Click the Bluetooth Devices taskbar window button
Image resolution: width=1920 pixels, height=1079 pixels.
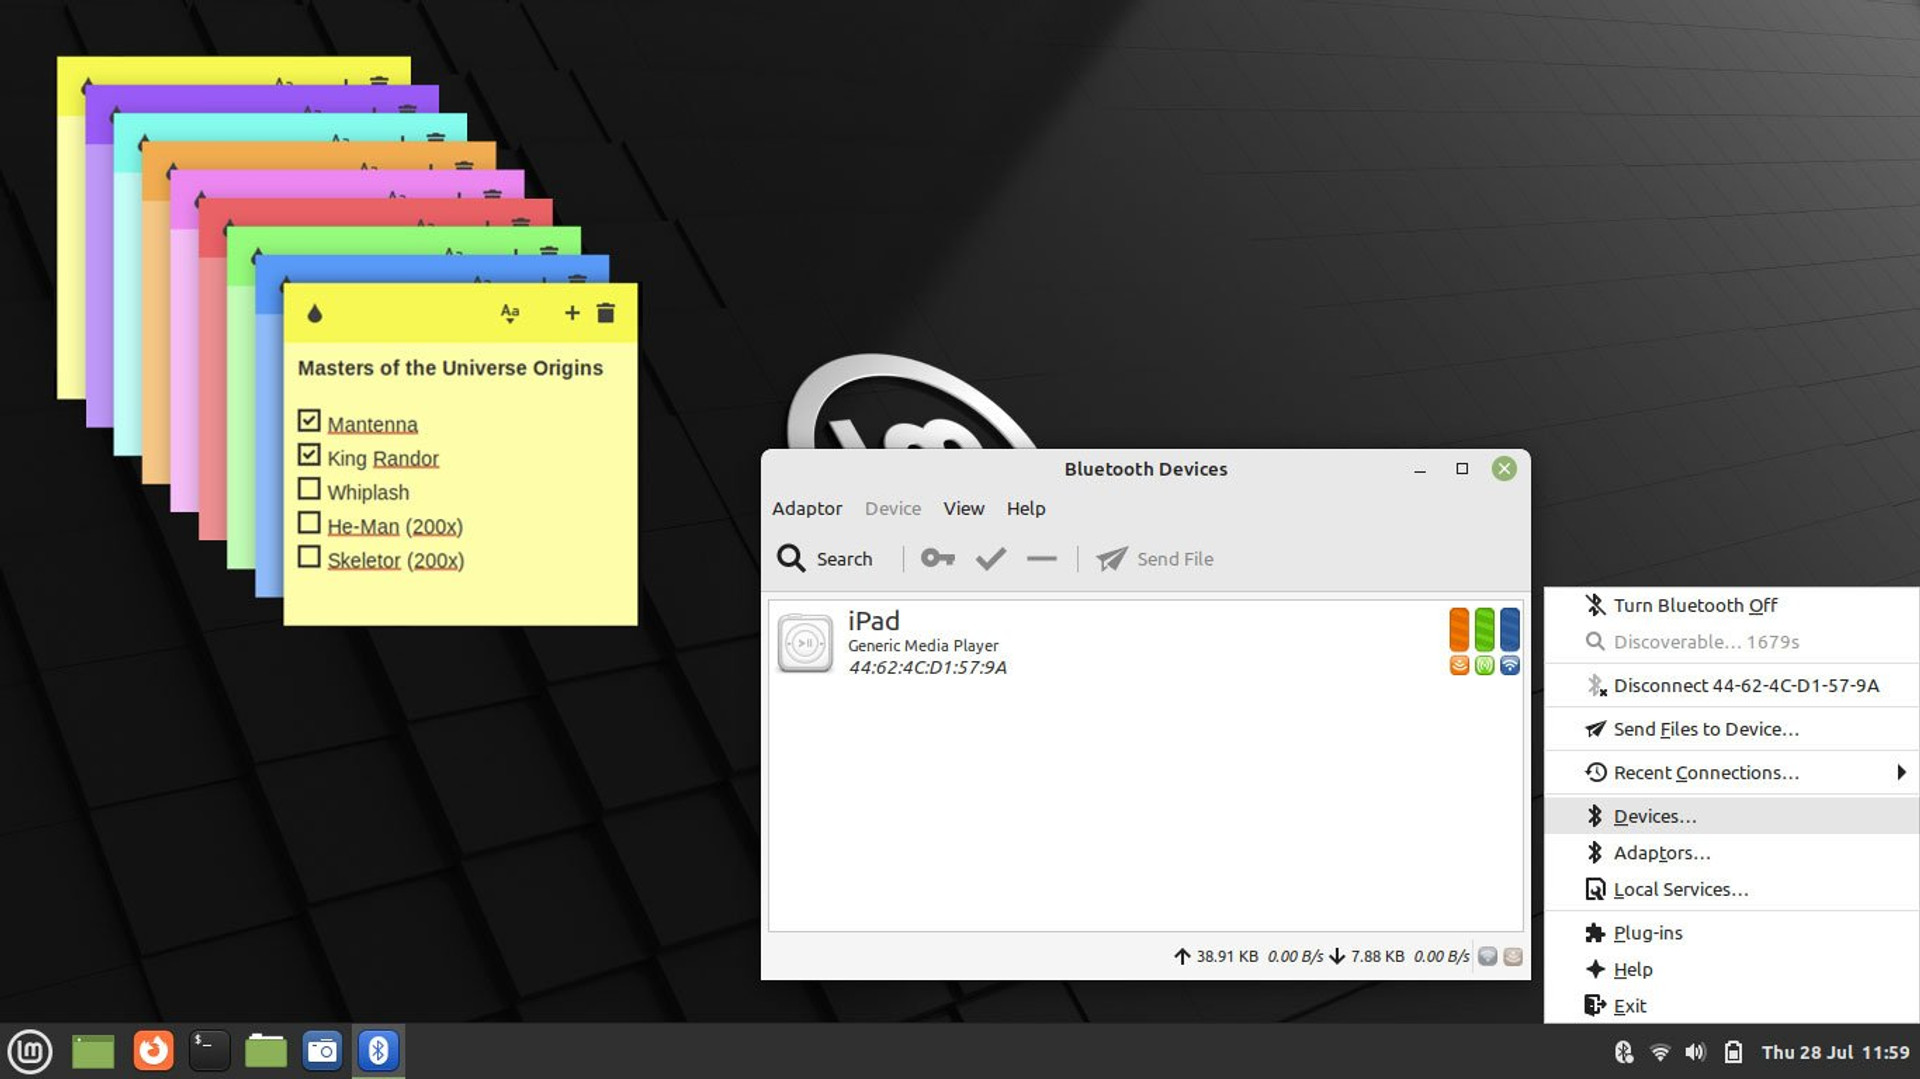(378, 1051)
